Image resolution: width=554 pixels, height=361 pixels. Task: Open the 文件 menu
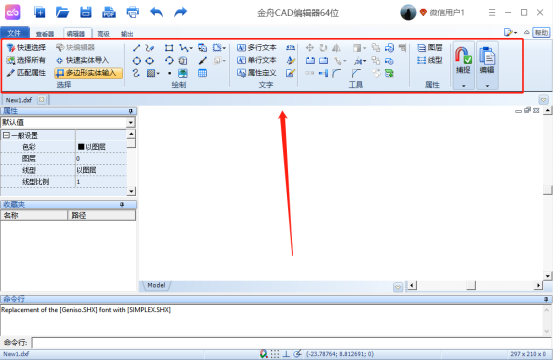14,33
